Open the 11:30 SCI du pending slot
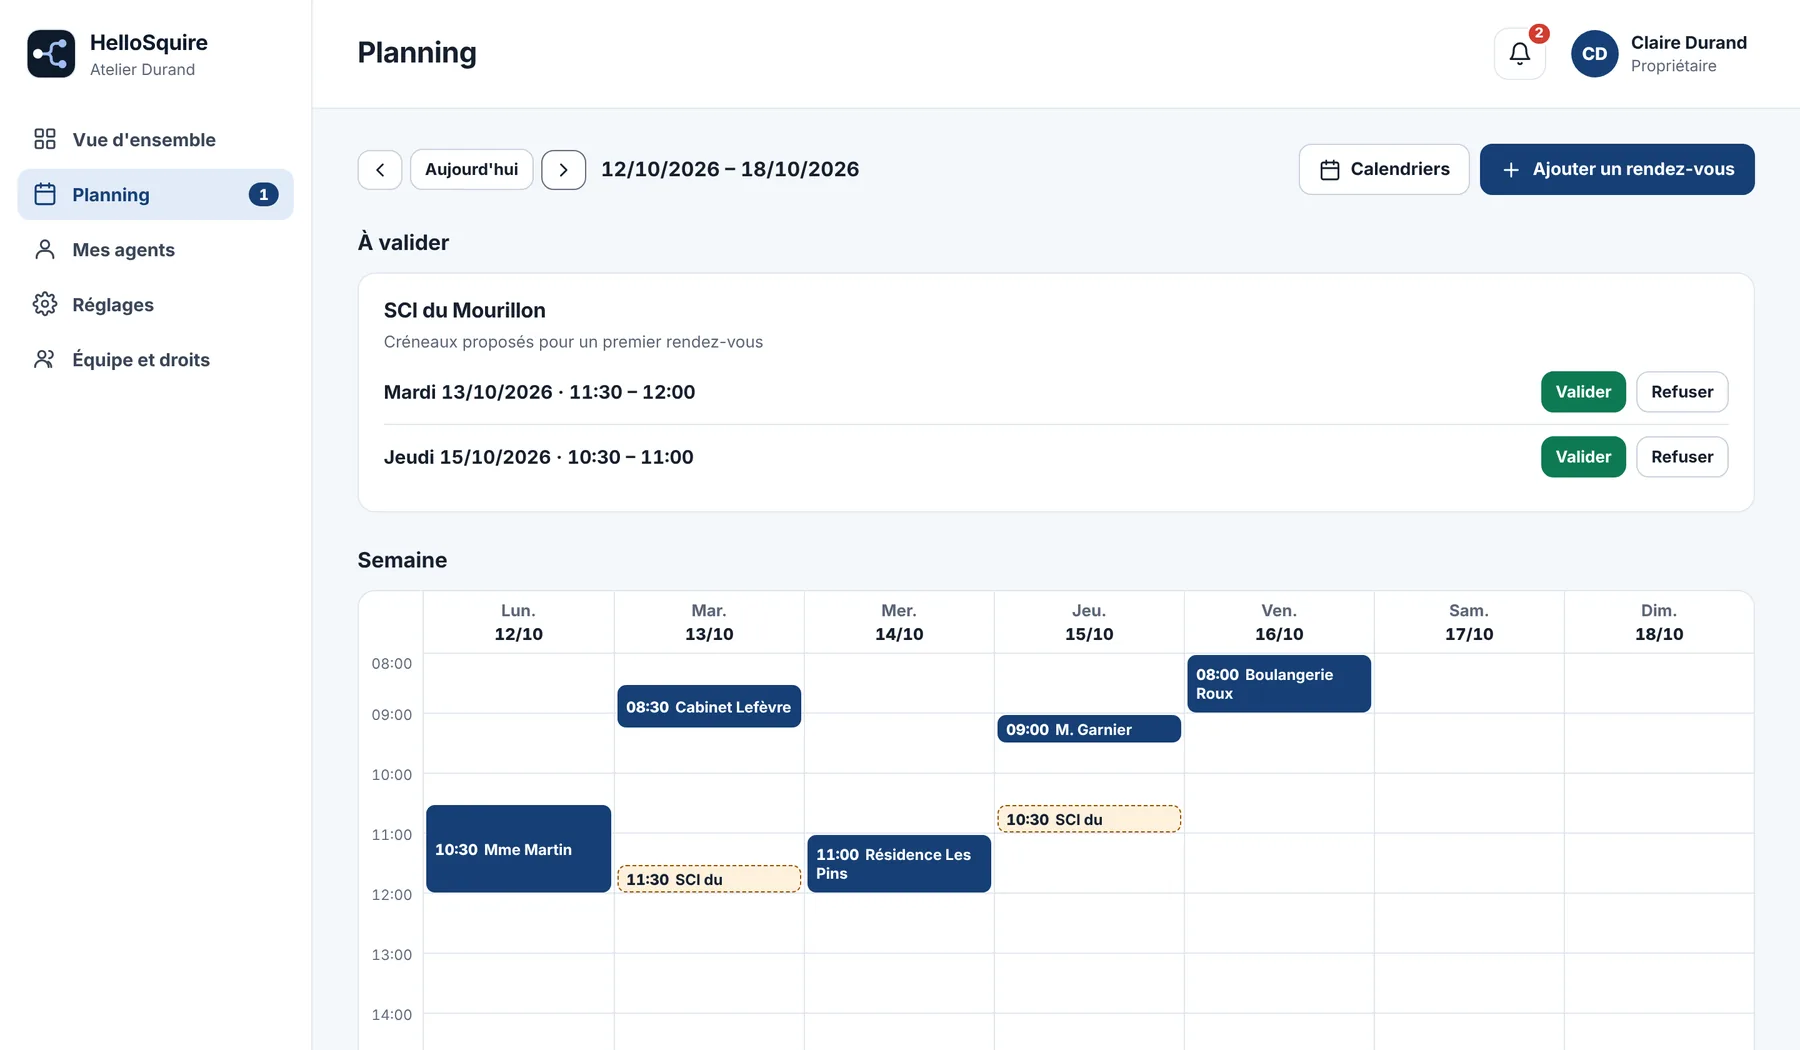This screenshot has height=1050, width=1800. coord(709,879)
